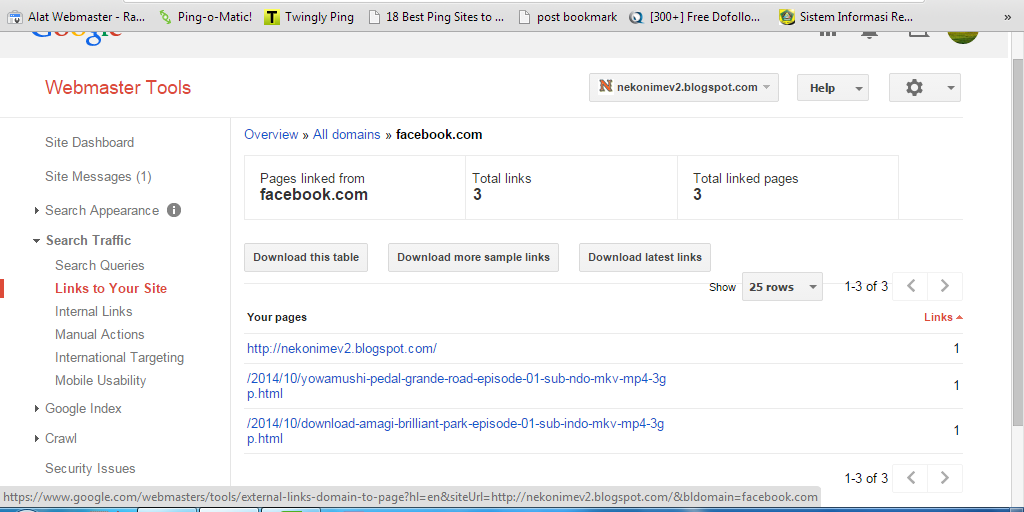Viewport: 1024px width, 512px height.
Task: Open Internal Links page
Action: click(93, 312)
